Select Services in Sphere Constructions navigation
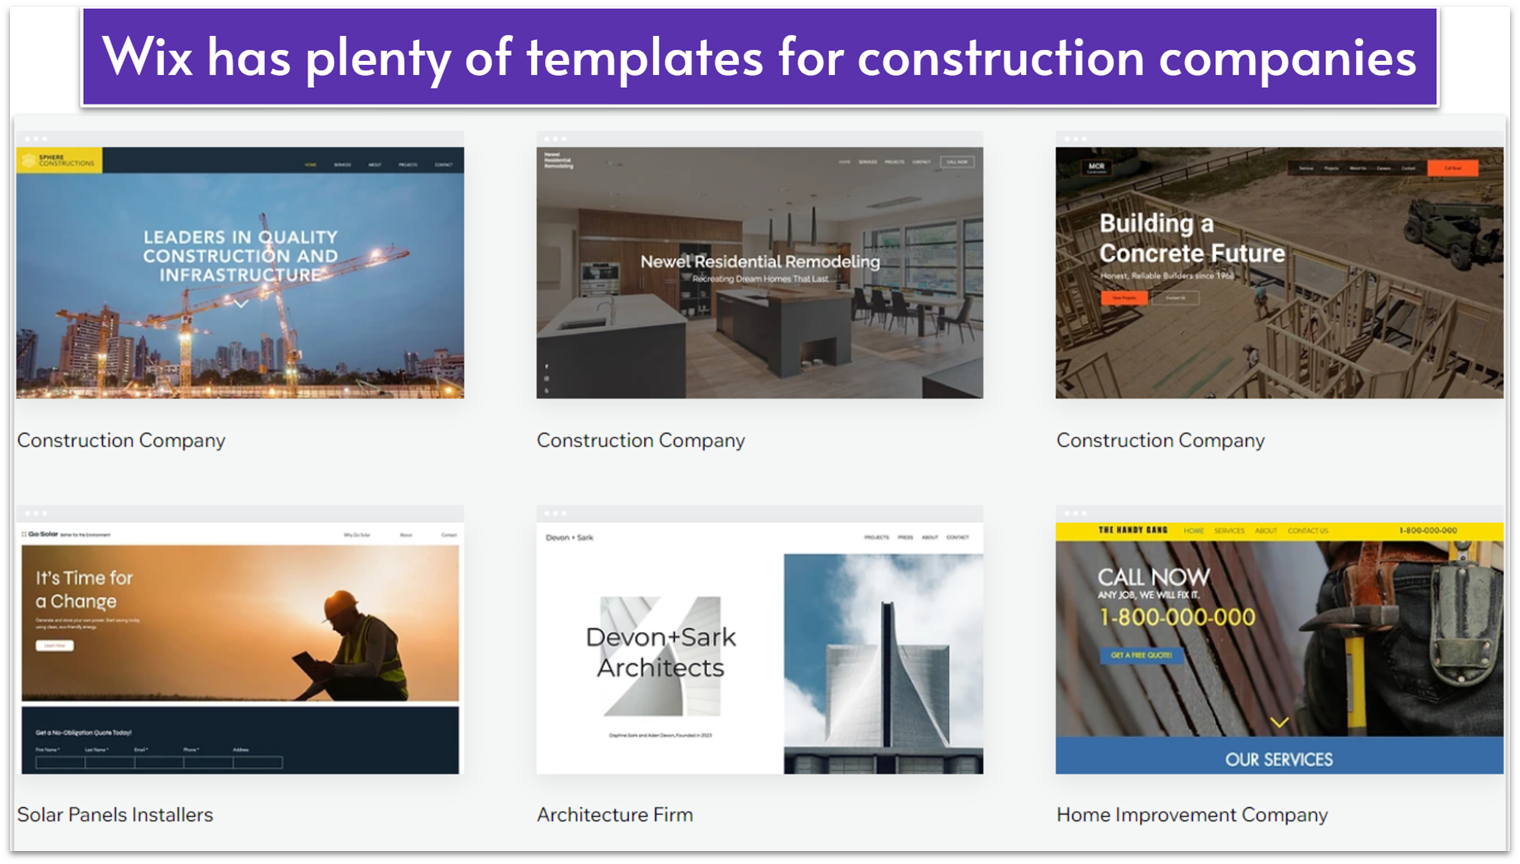1520x864 pixels. click(x=342, y=165)
